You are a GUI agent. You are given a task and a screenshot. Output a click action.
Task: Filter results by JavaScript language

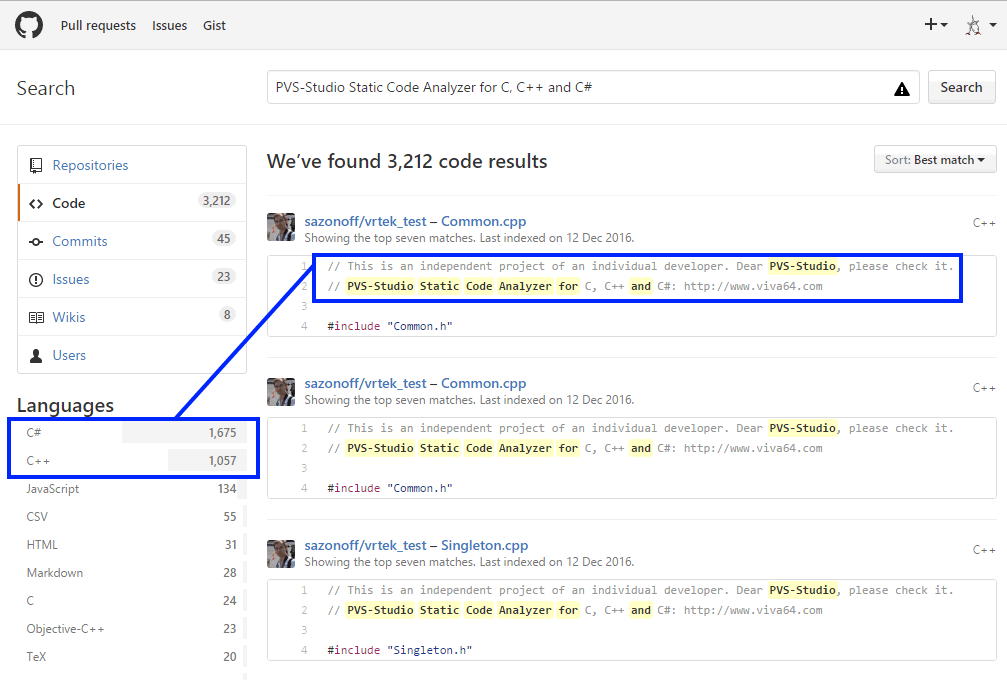click(132, 489)
